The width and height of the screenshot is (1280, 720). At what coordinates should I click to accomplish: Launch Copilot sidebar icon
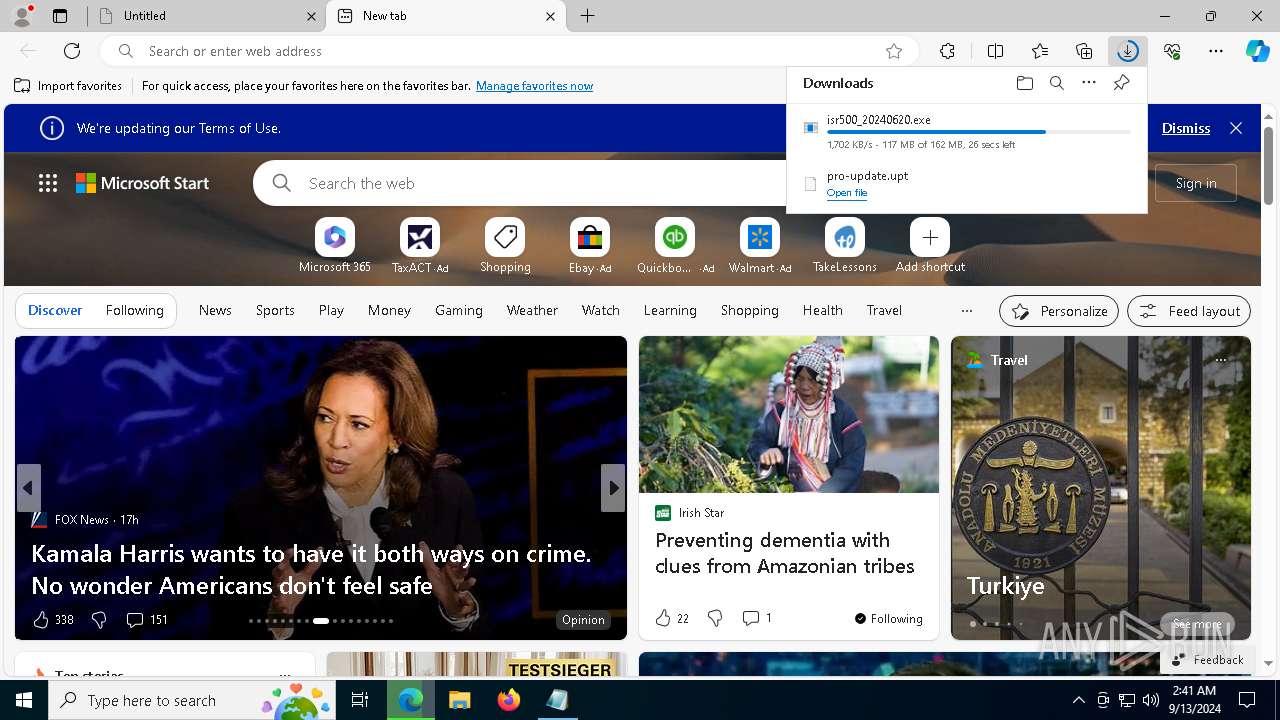[1257, 51]
